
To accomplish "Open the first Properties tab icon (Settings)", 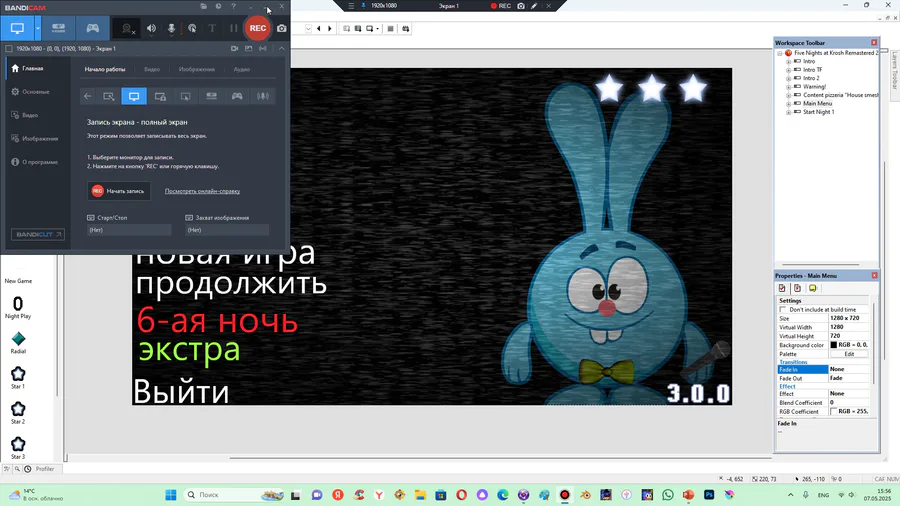I will 782,288.
